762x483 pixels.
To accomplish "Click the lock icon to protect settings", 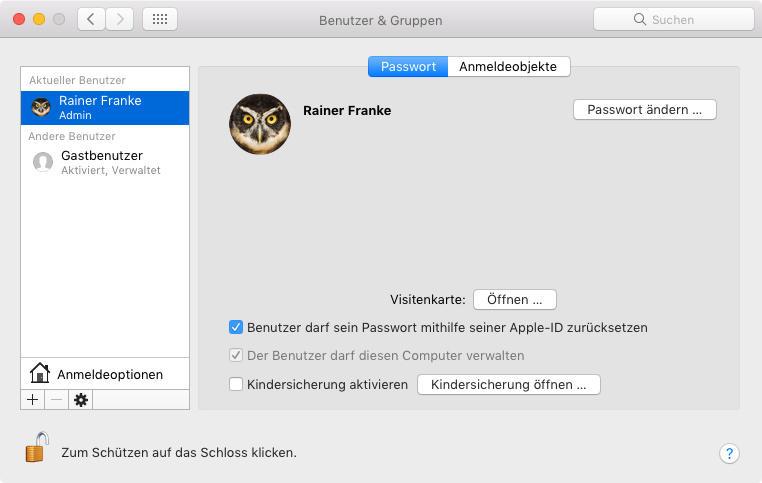I will tap(37, 447).
